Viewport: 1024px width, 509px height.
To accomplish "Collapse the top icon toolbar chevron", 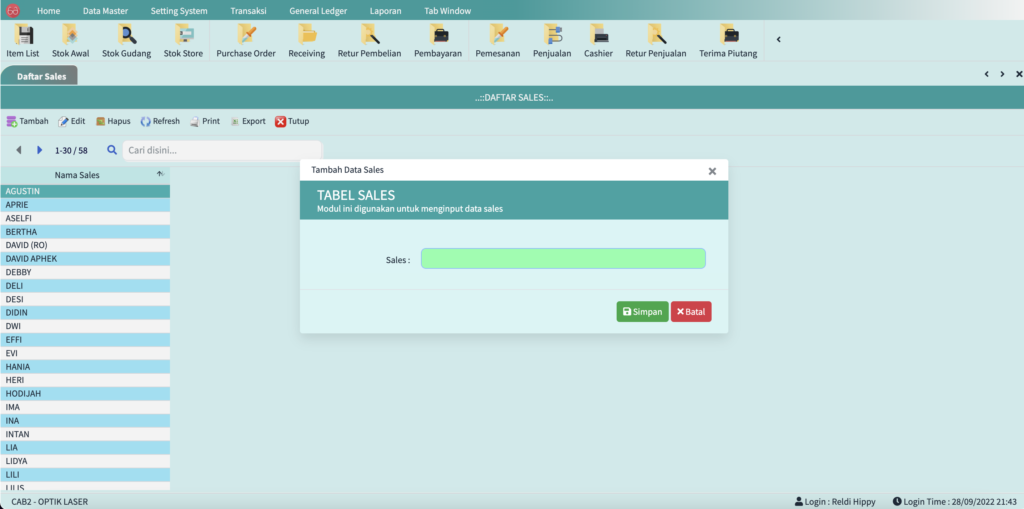I will [x=779, y=40].
